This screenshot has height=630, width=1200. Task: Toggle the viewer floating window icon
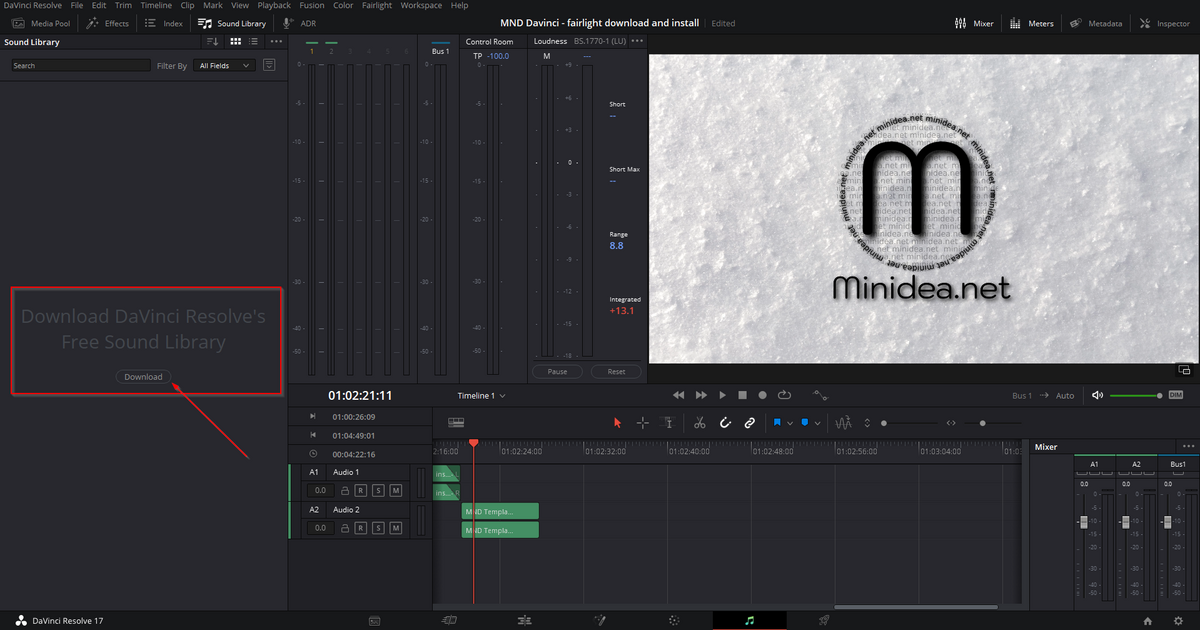pos(1183,370)
